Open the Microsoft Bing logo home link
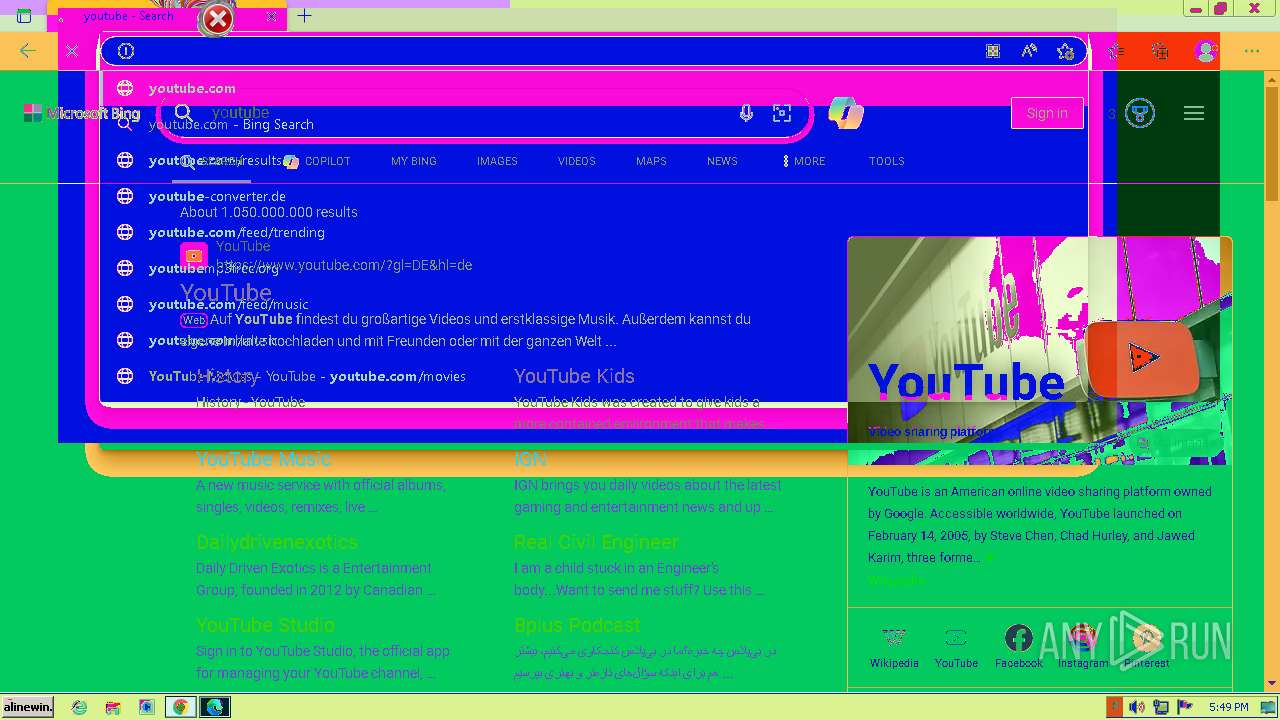 click(x=82, y=113)
